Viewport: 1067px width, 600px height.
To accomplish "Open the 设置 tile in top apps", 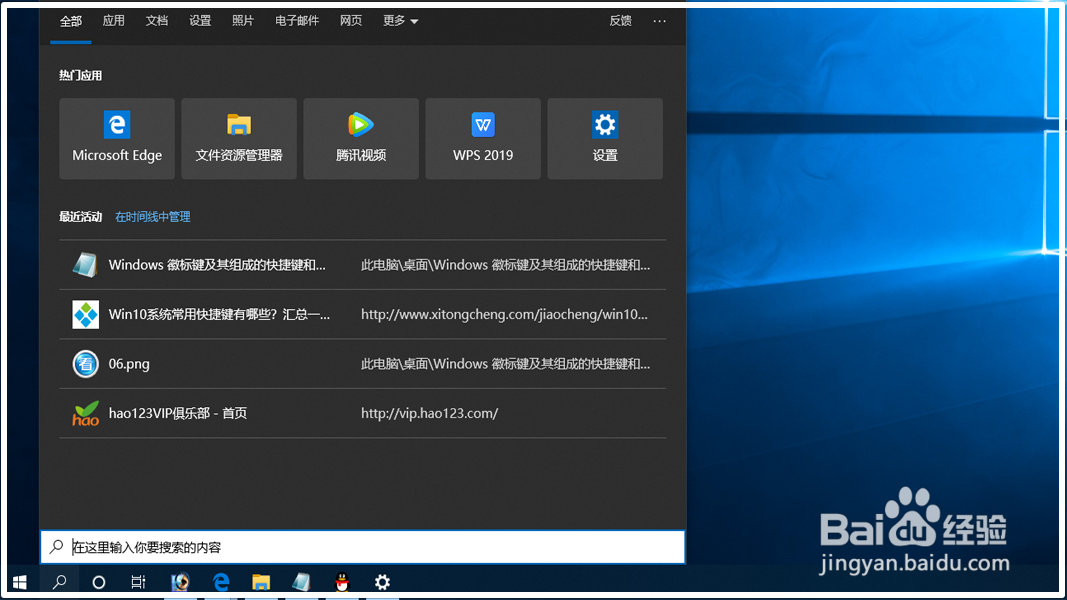I will click(x=605, y=139).
